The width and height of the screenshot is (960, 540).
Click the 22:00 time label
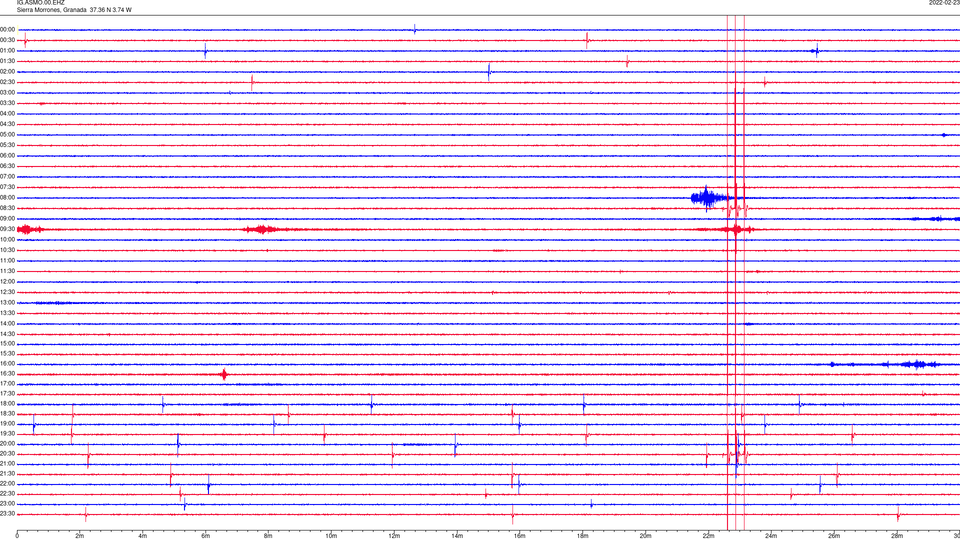point(7,484)
